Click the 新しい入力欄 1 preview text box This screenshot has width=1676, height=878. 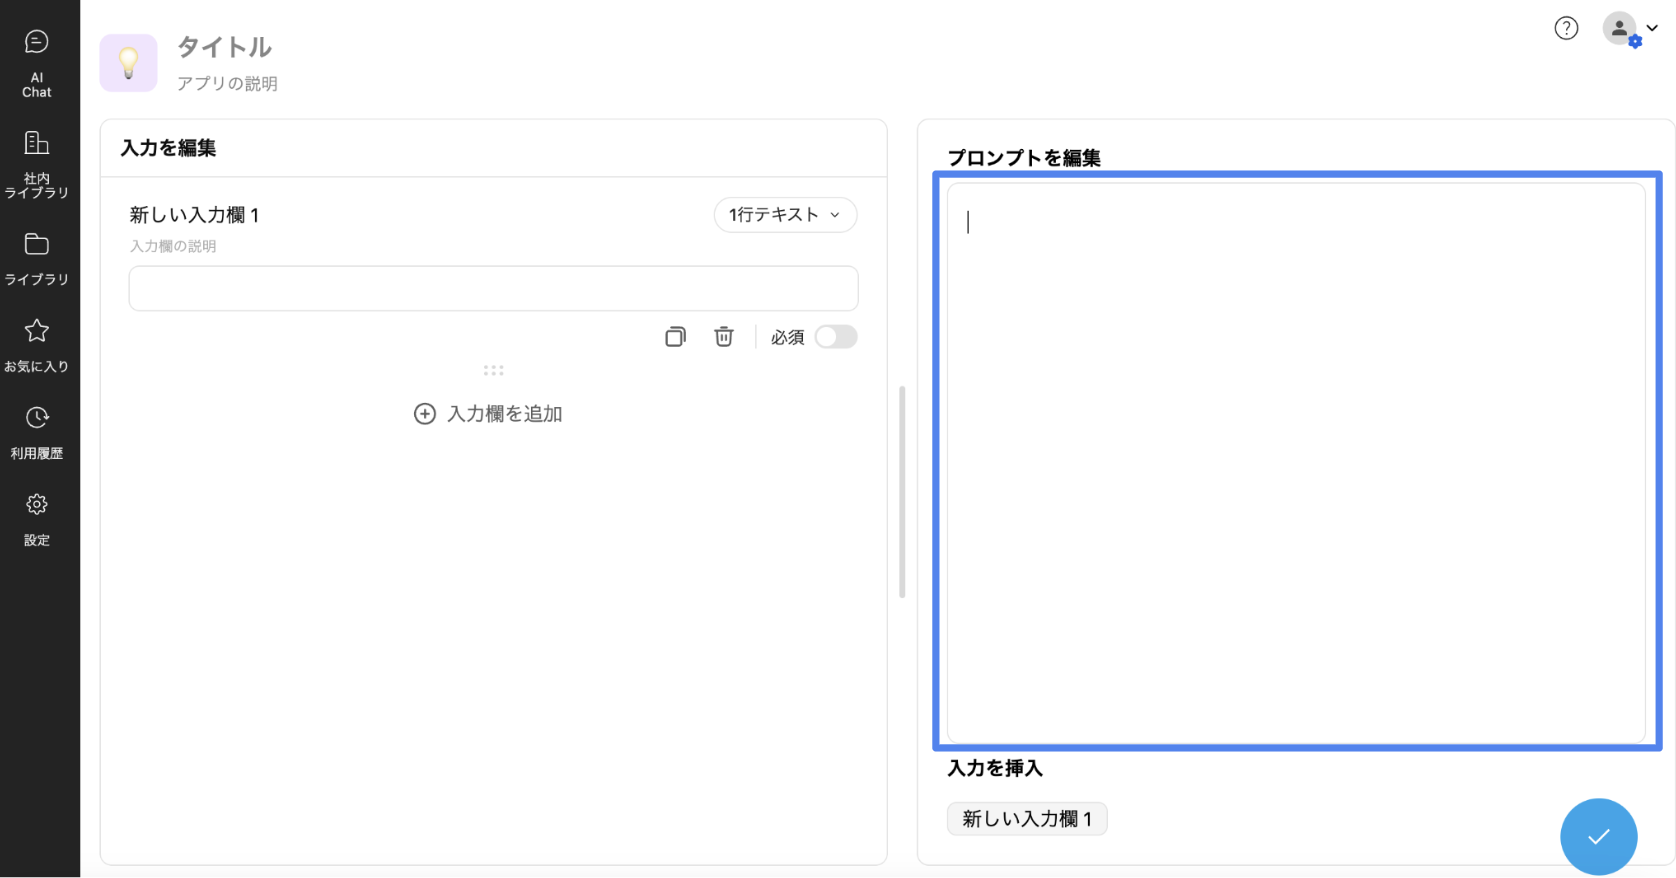[493, 288]
